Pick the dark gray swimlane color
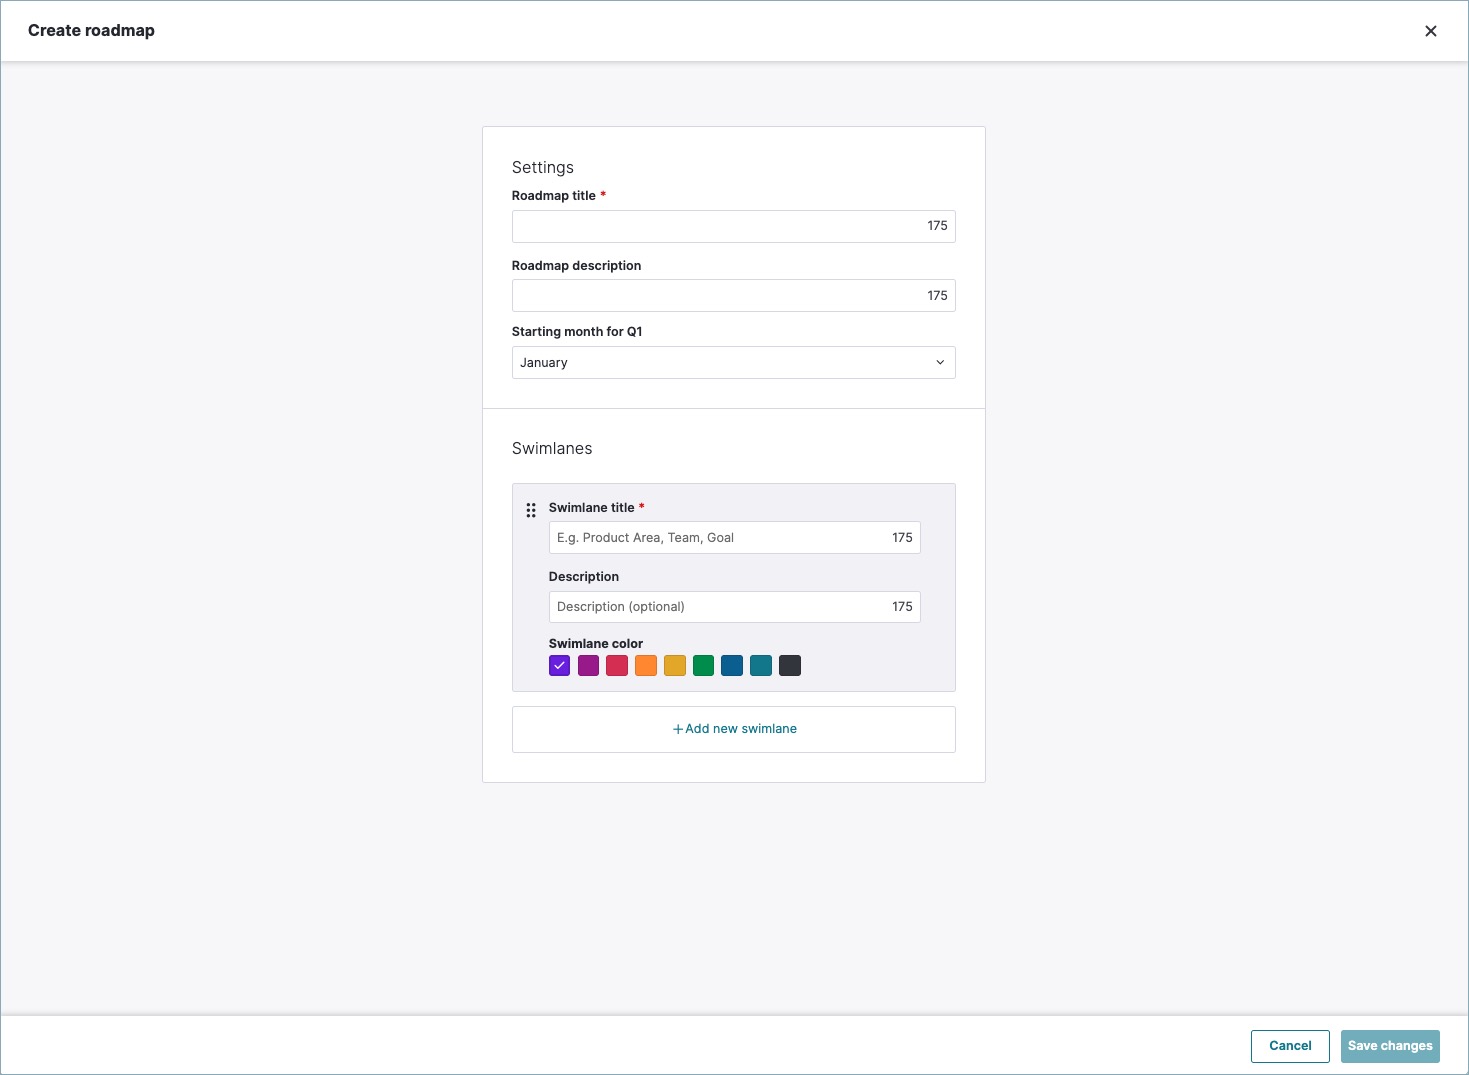Viewport: 1469px width, 1075px height. coord(790,666)
